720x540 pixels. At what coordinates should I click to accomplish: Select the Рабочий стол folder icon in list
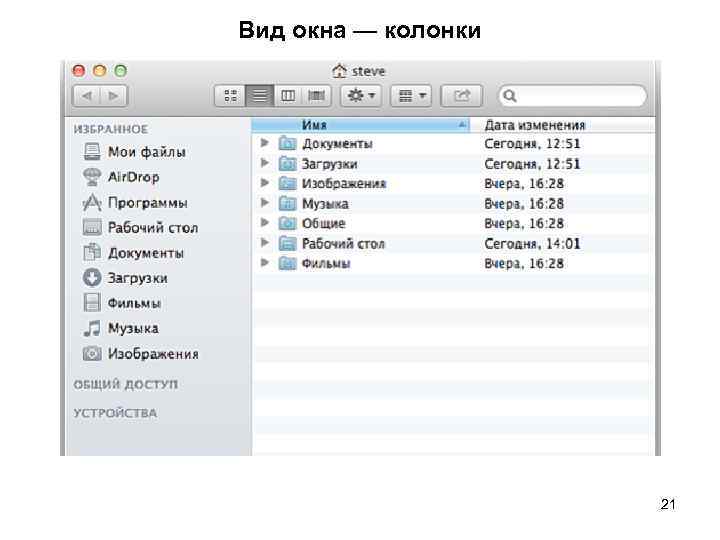(287, 243)
